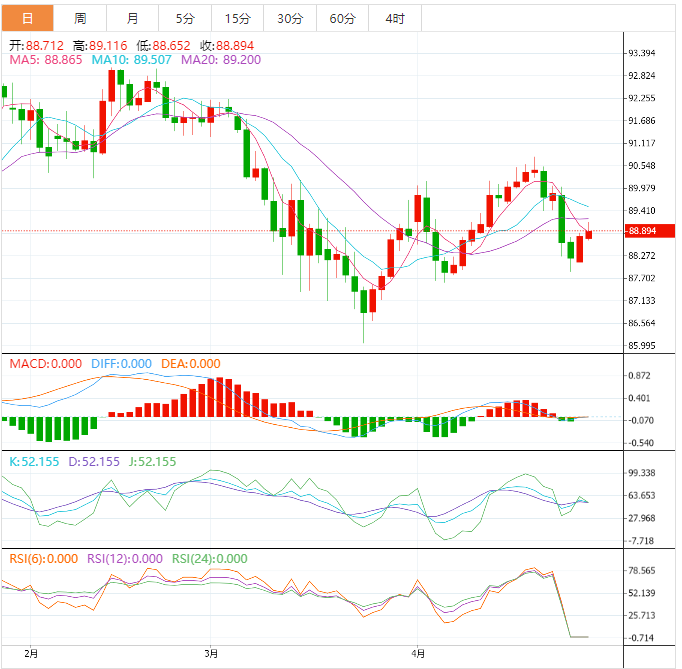The width and height of the screenshot is (682, 669).
Task: Click the MACD: 0.000 indicator label
Action: click(47, 364)
